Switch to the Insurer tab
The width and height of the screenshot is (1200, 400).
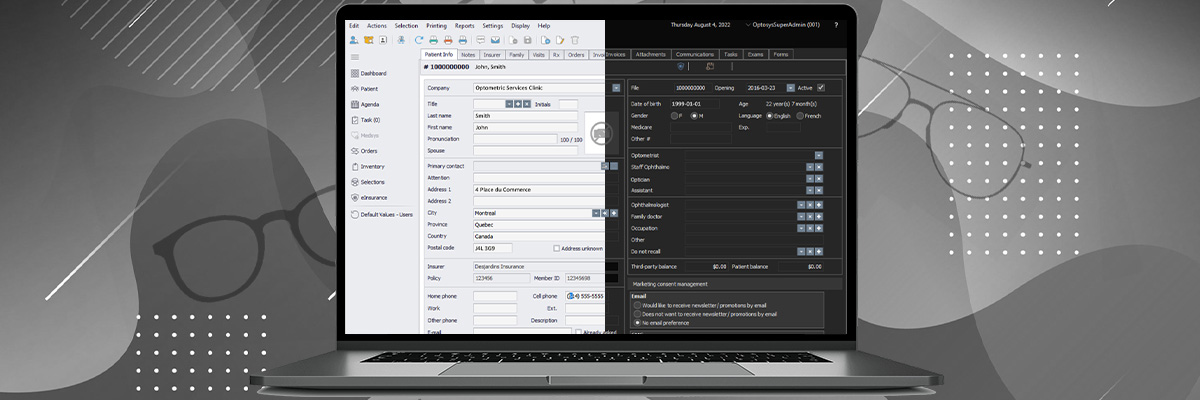pos(491,54)
